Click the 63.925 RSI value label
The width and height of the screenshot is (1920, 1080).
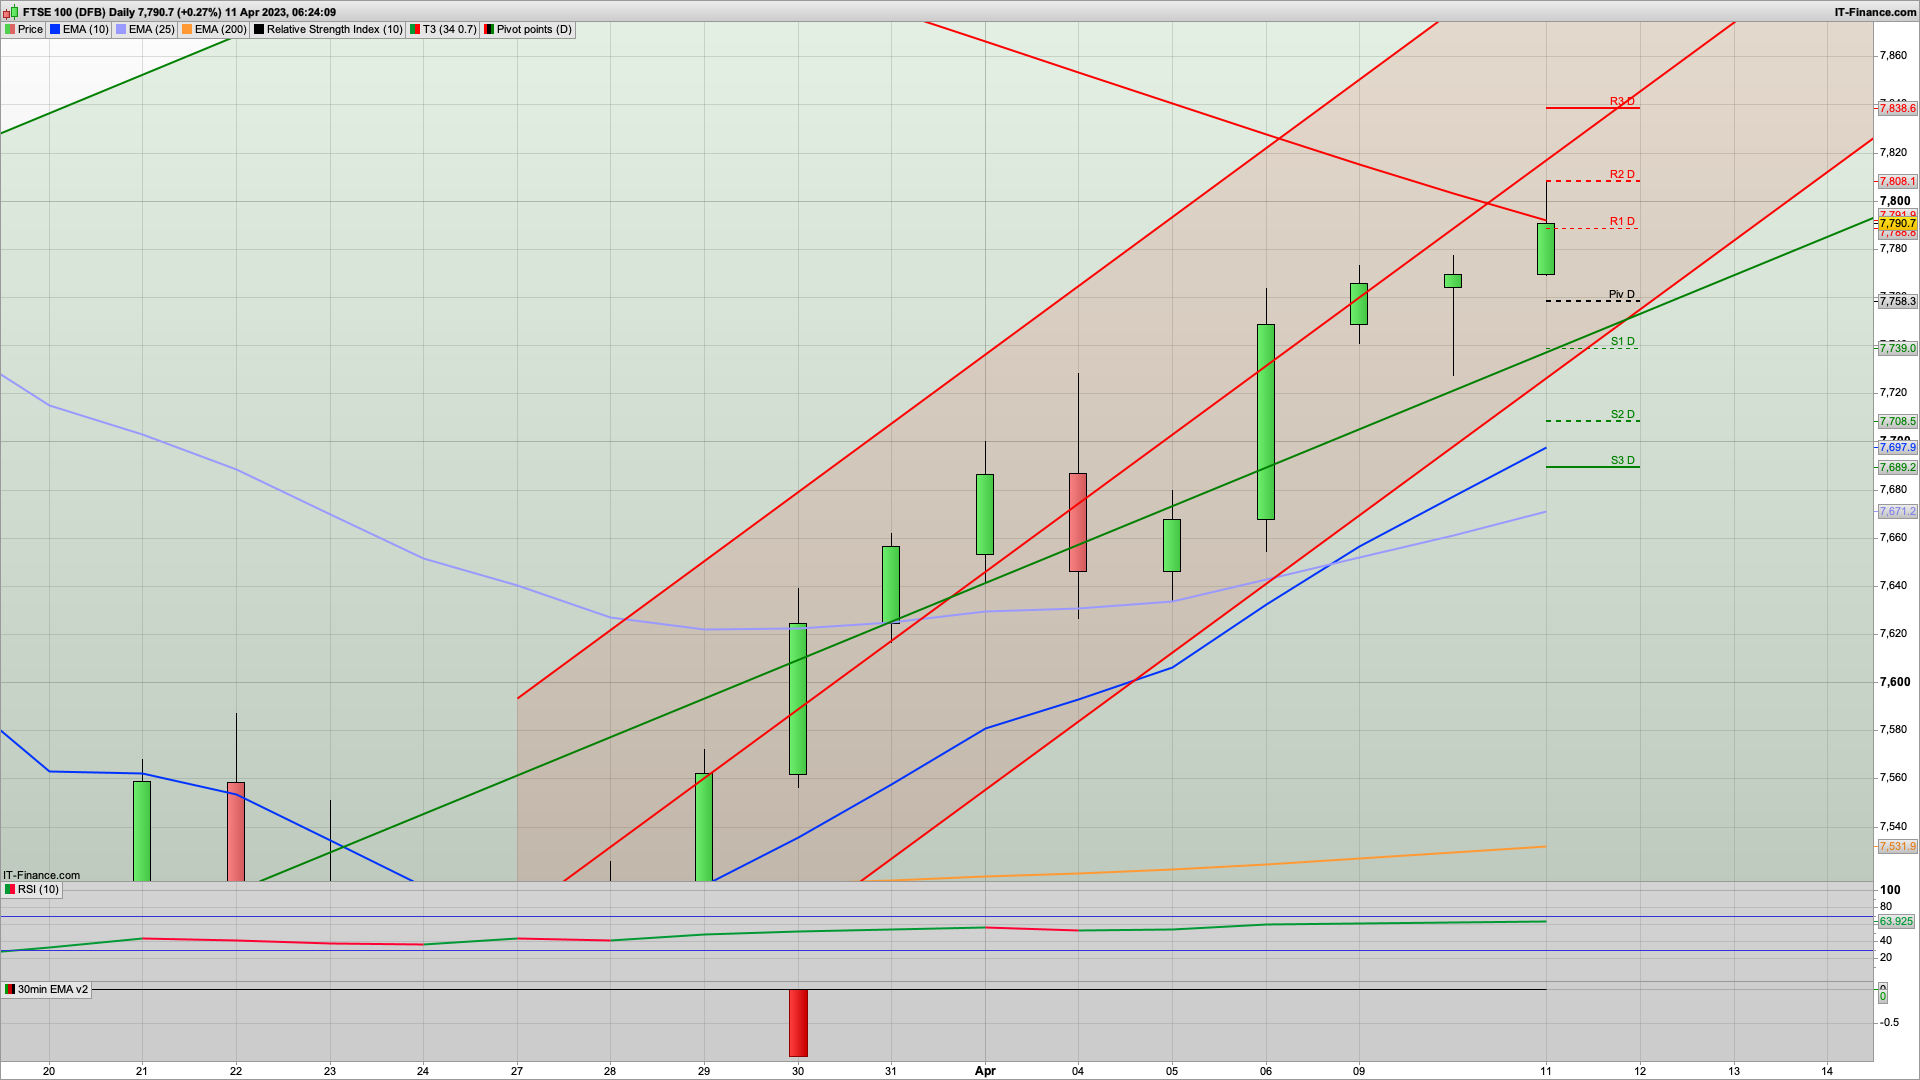pyautogui.click(x=1896, y=921)
